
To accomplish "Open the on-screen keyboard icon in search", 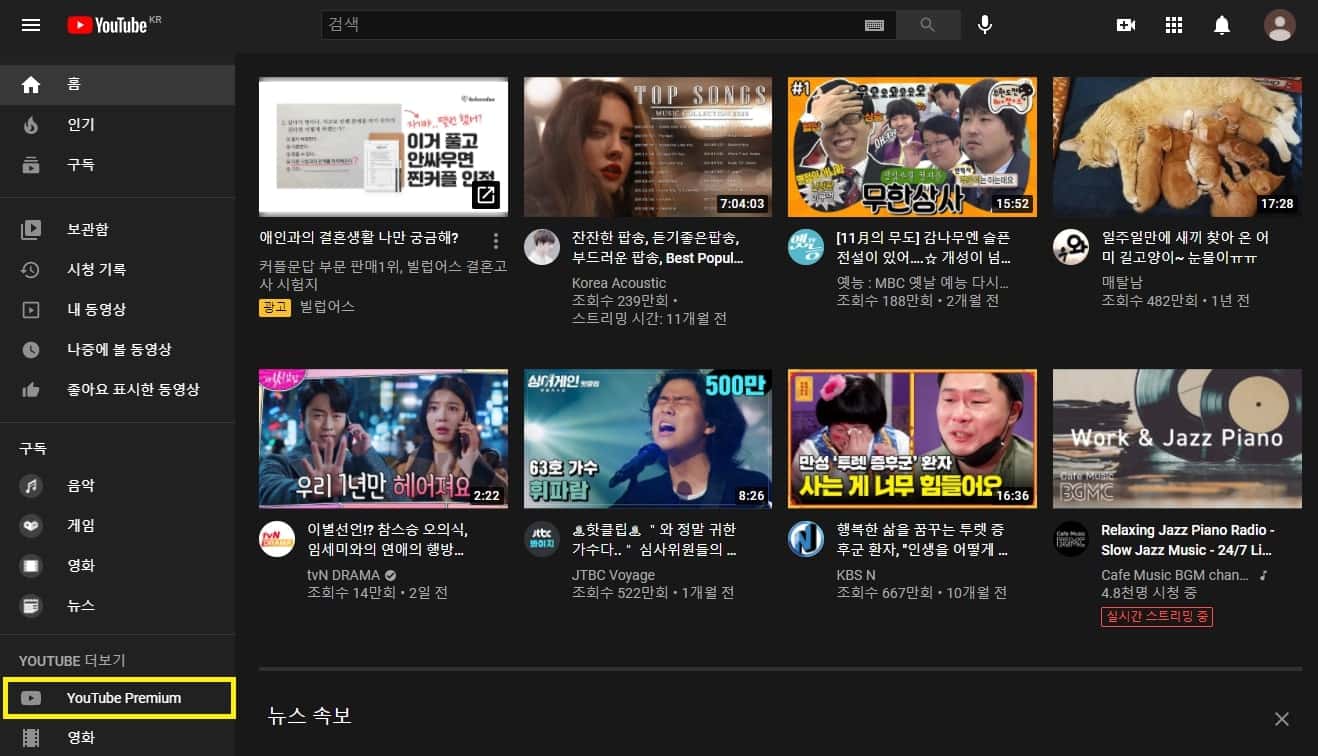I will tap(874, 25).
